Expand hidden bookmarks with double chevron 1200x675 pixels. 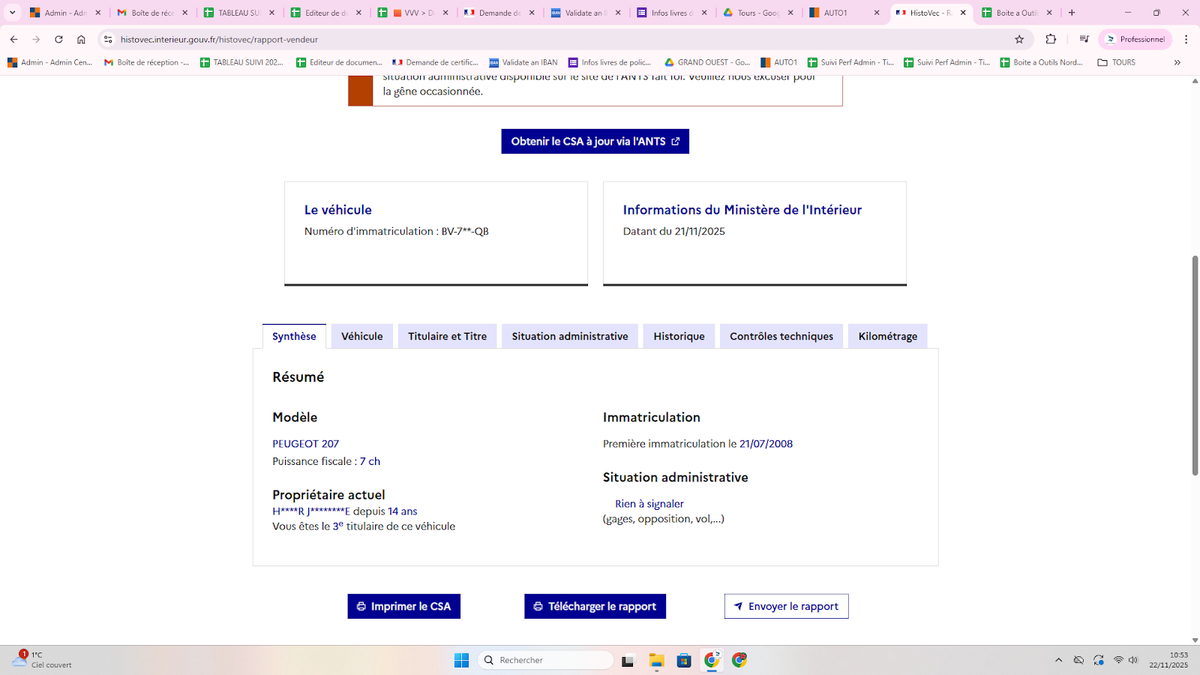pos(1177,62)
